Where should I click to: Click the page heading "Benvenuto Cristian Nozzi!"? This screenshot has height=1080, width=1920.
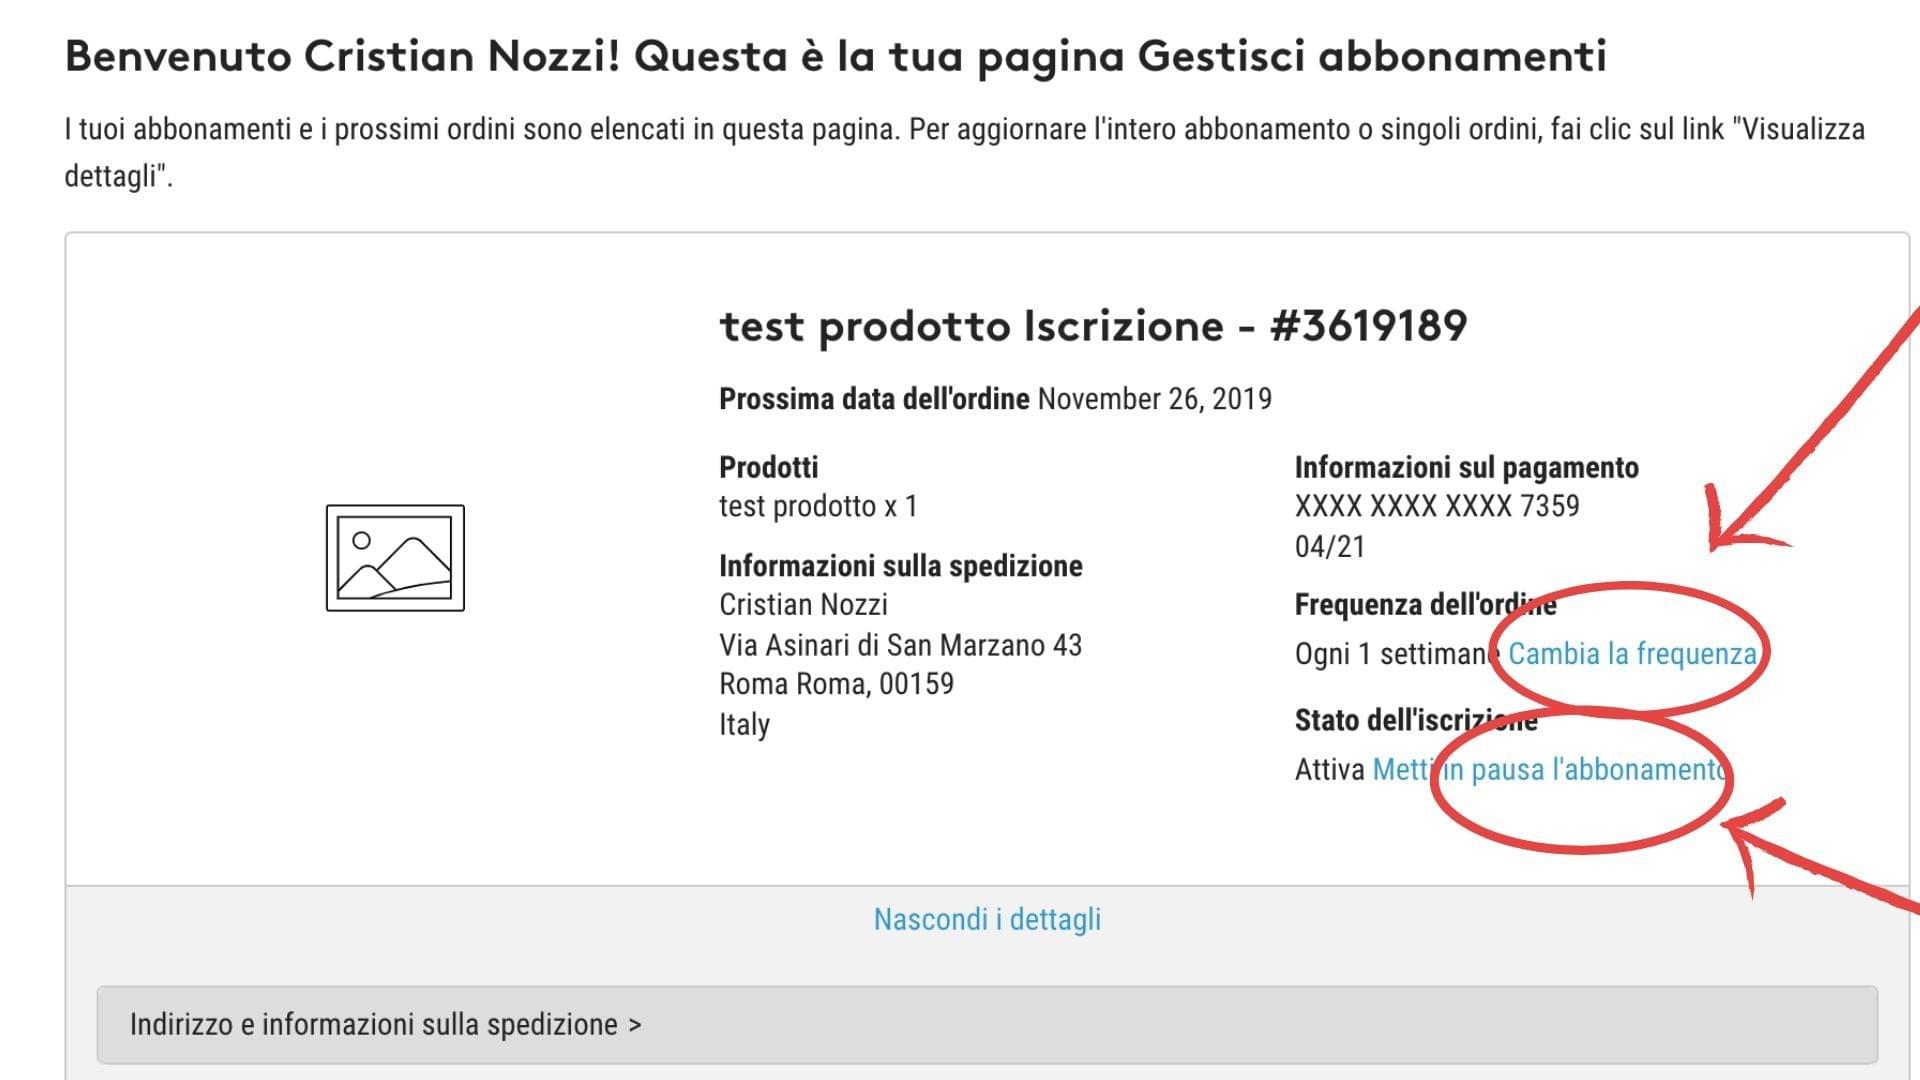point(342,56)
